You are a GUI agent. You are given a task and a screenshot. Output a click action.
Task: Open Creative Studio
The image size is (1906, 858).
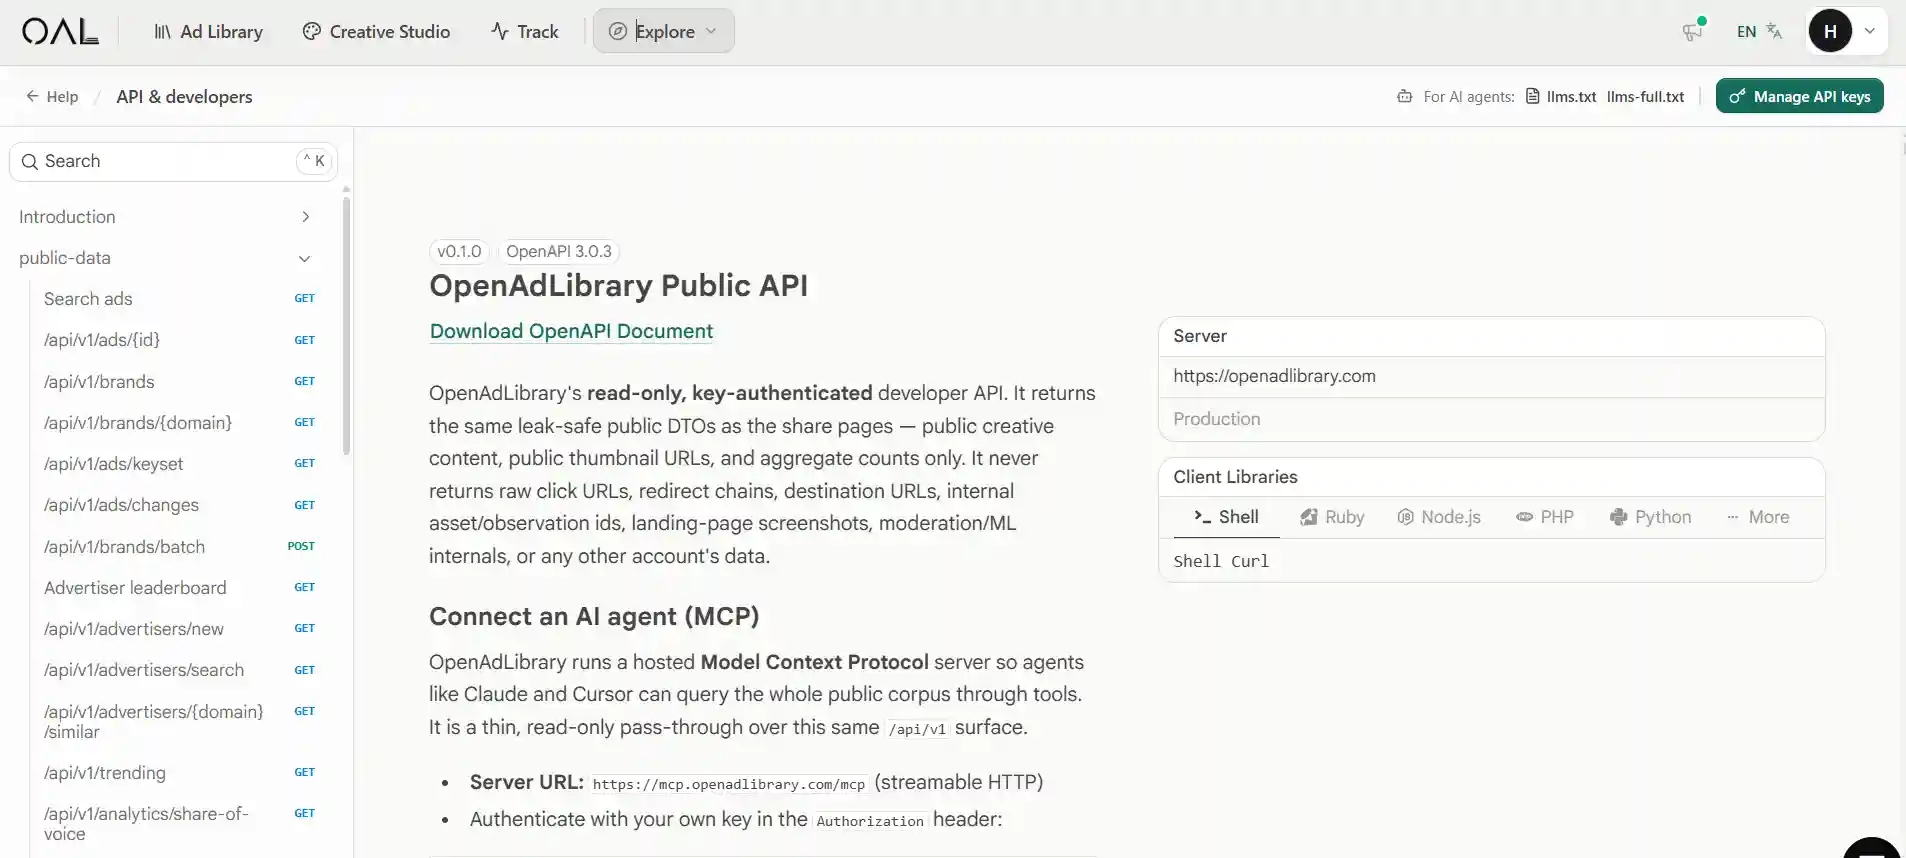376,32
